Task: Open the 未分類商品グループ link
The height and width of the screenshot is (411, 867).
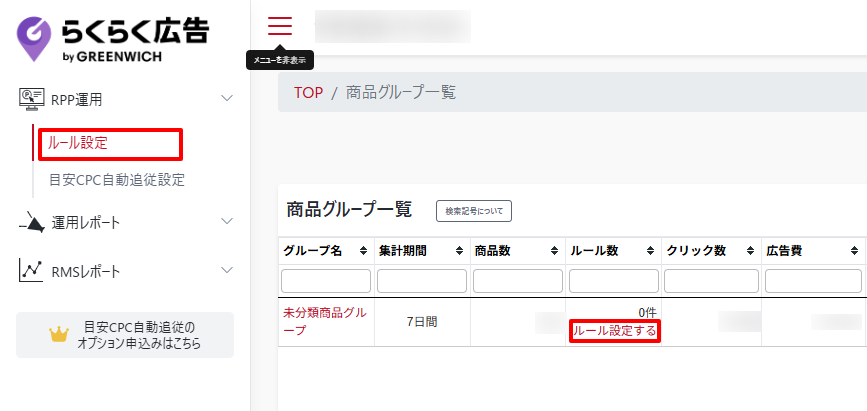Action: (x=324, y=321)
